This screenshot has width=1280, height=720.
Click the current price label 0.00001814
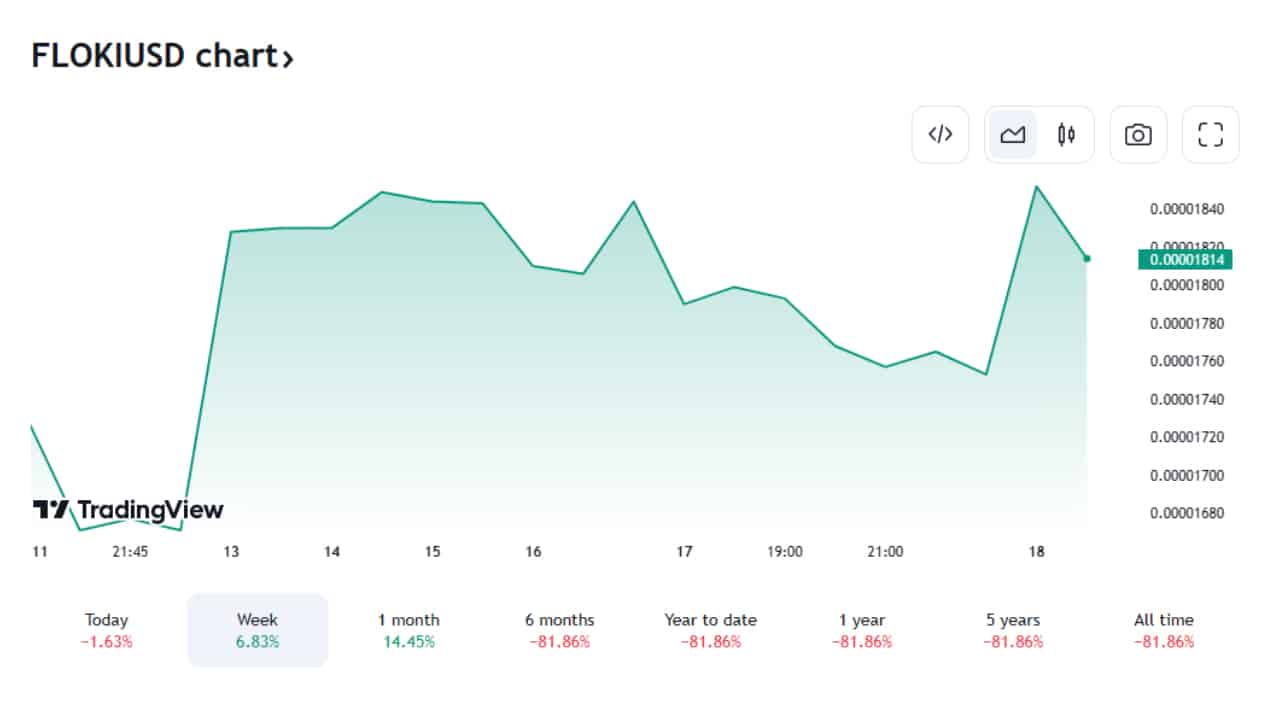coord(1186,260)
